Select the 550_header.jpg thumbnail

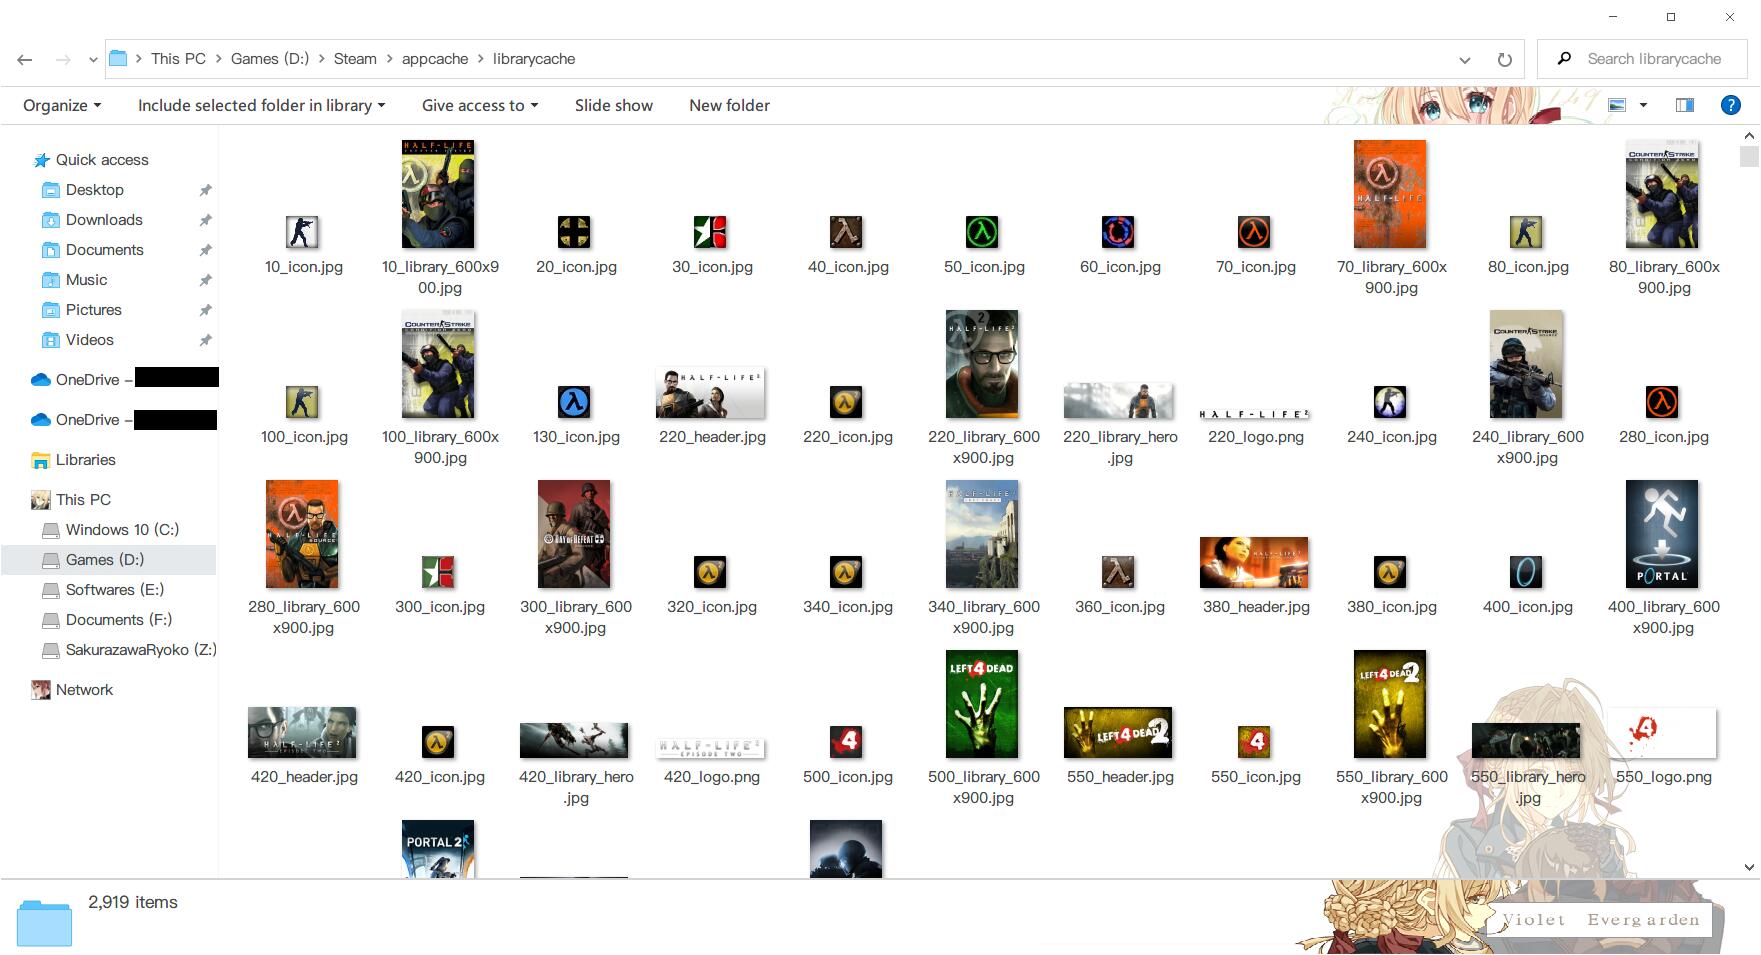[1118, 733]
